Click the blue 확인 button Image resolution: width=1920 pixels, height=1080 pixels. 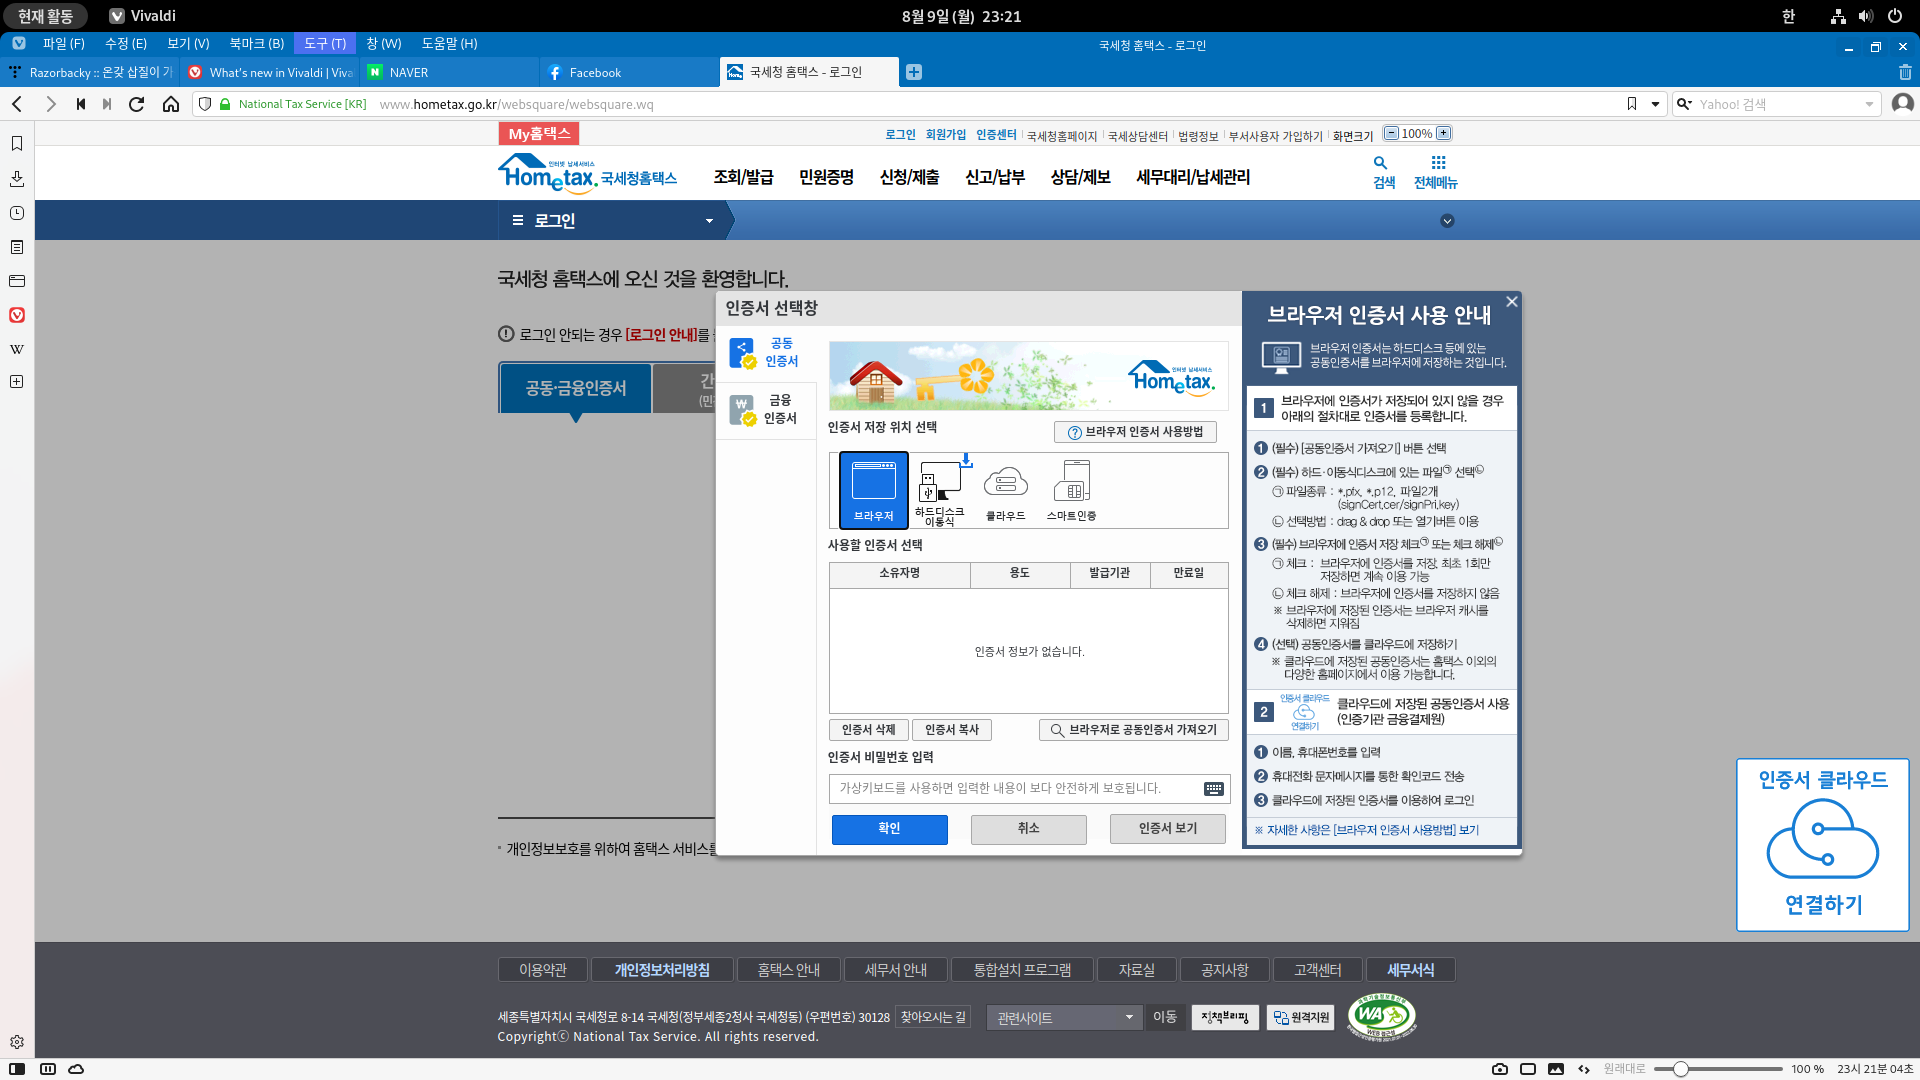point(889,829)
